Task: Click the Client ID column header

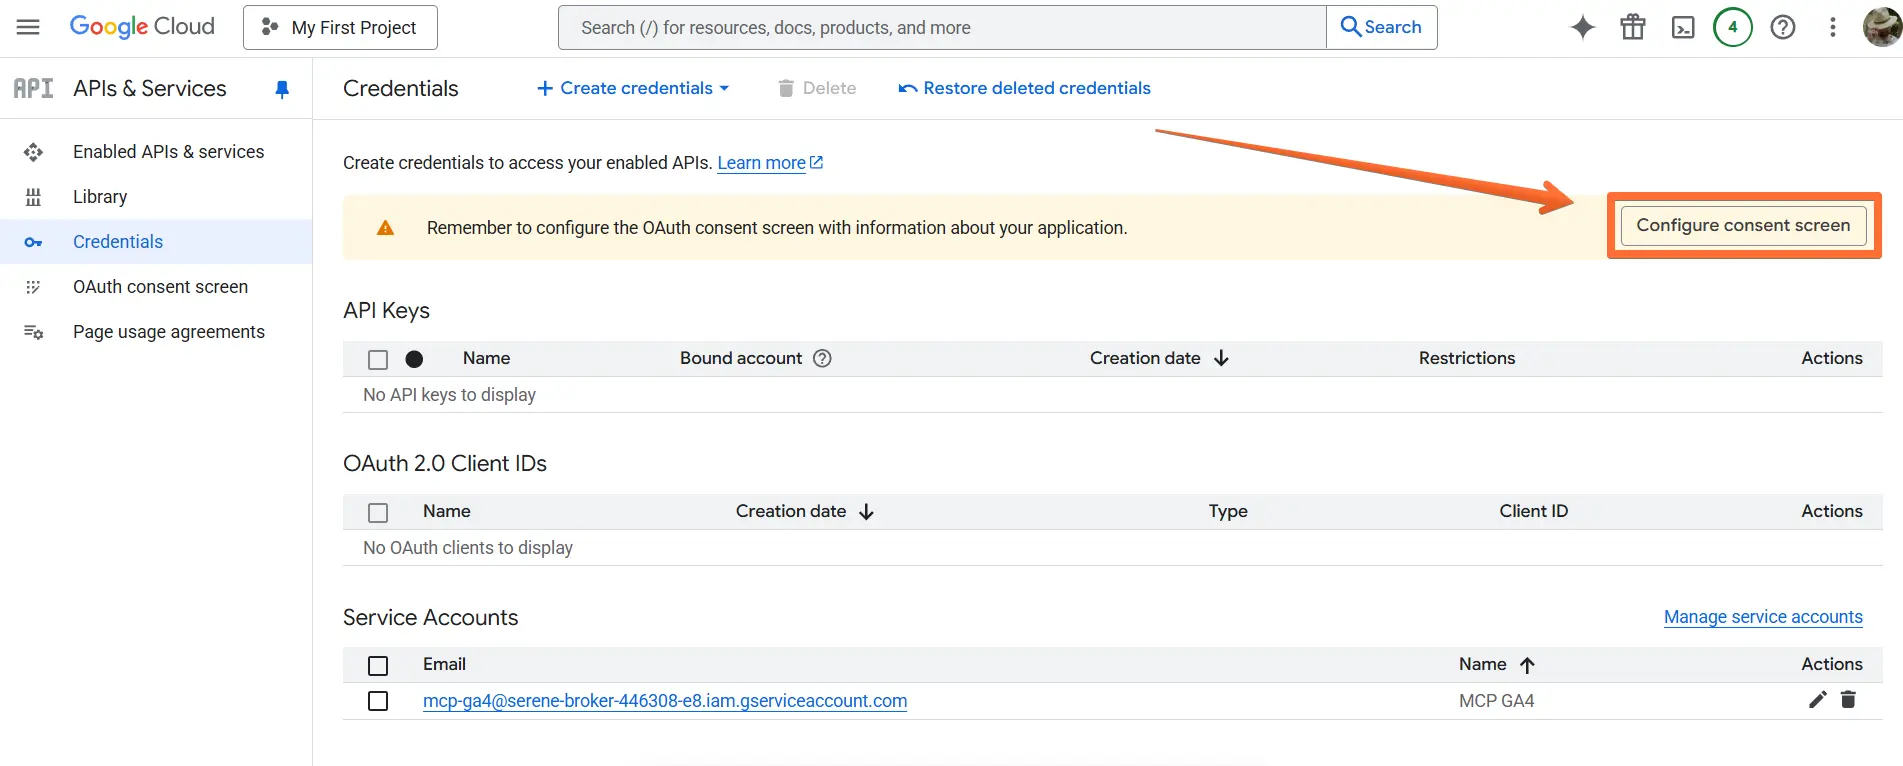Action: 1534,511
